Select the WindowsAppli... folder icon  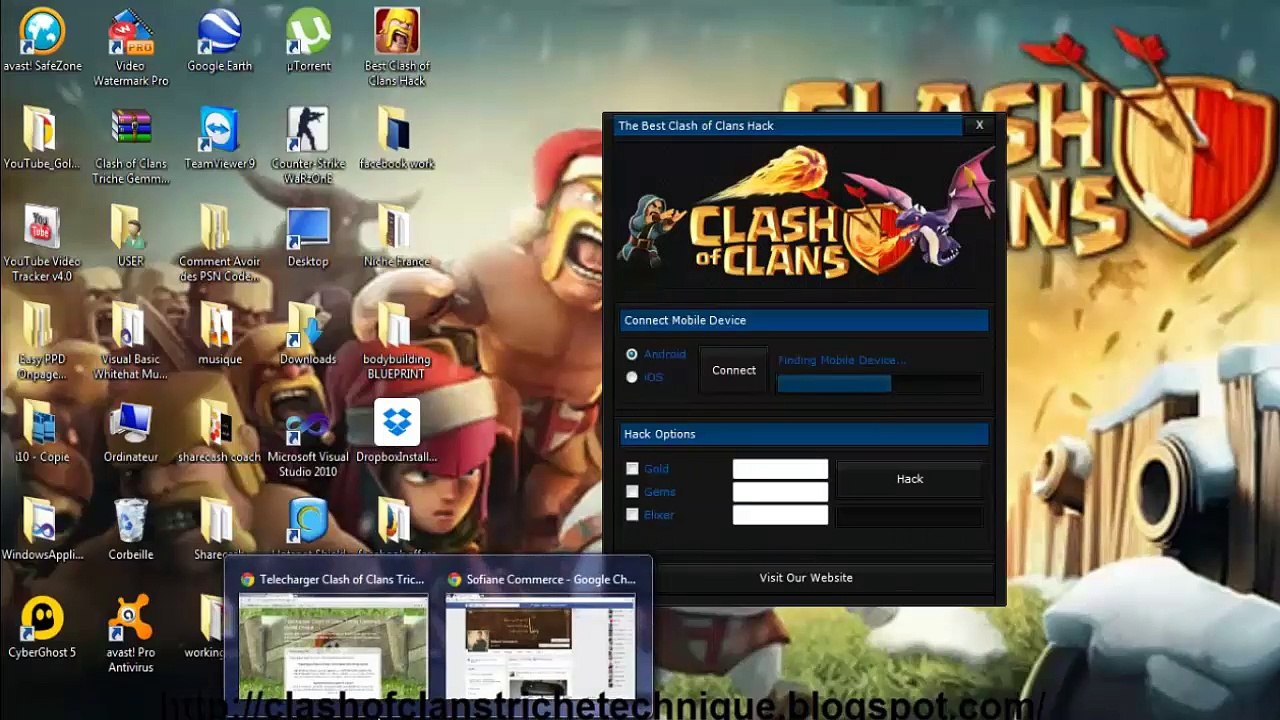coord(42,530)
